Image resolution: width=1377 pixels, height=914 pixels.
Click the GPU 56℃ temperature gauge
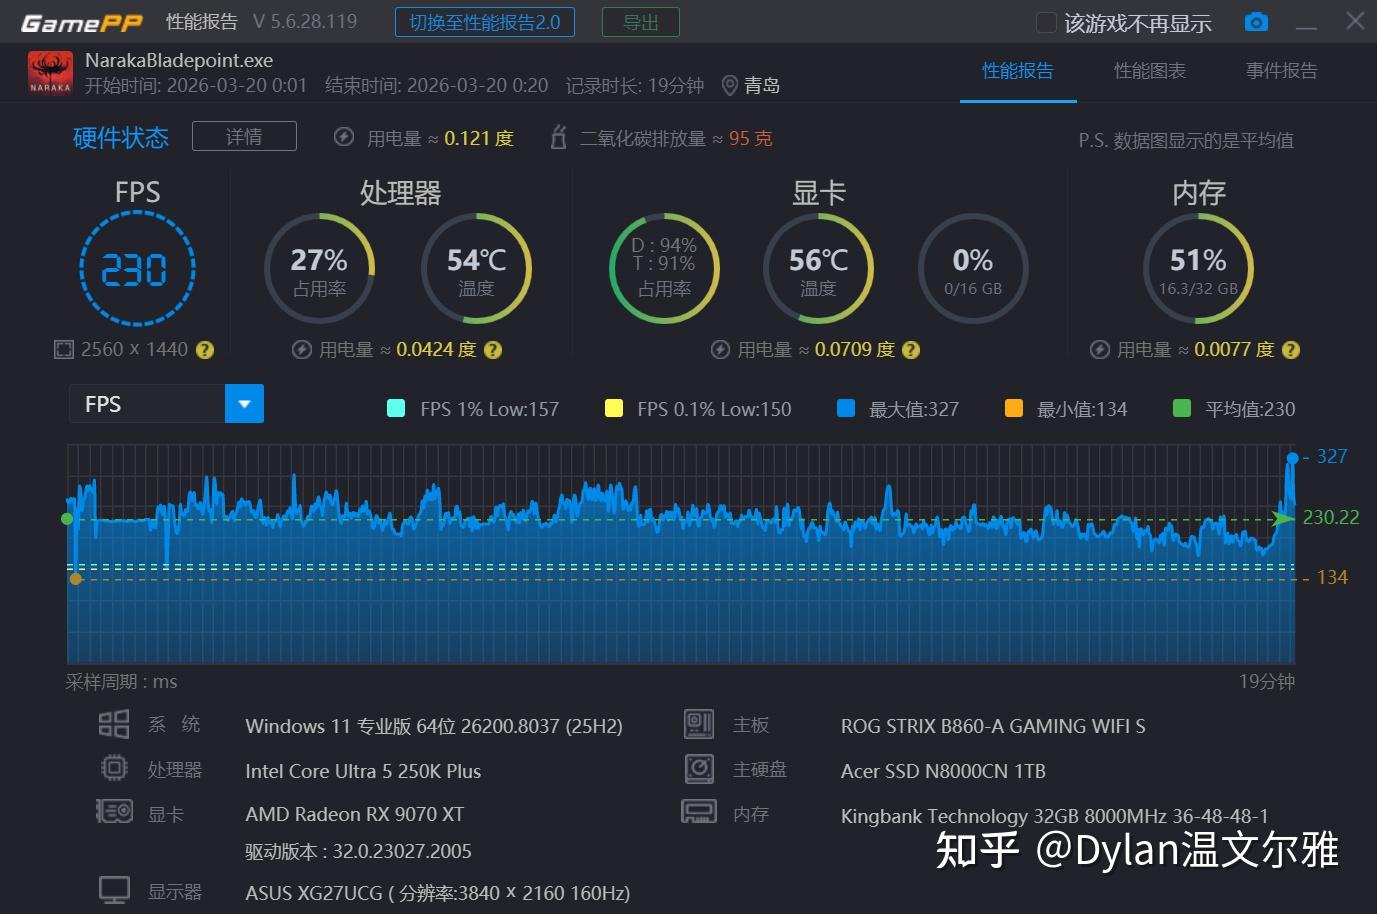(818, 268)
